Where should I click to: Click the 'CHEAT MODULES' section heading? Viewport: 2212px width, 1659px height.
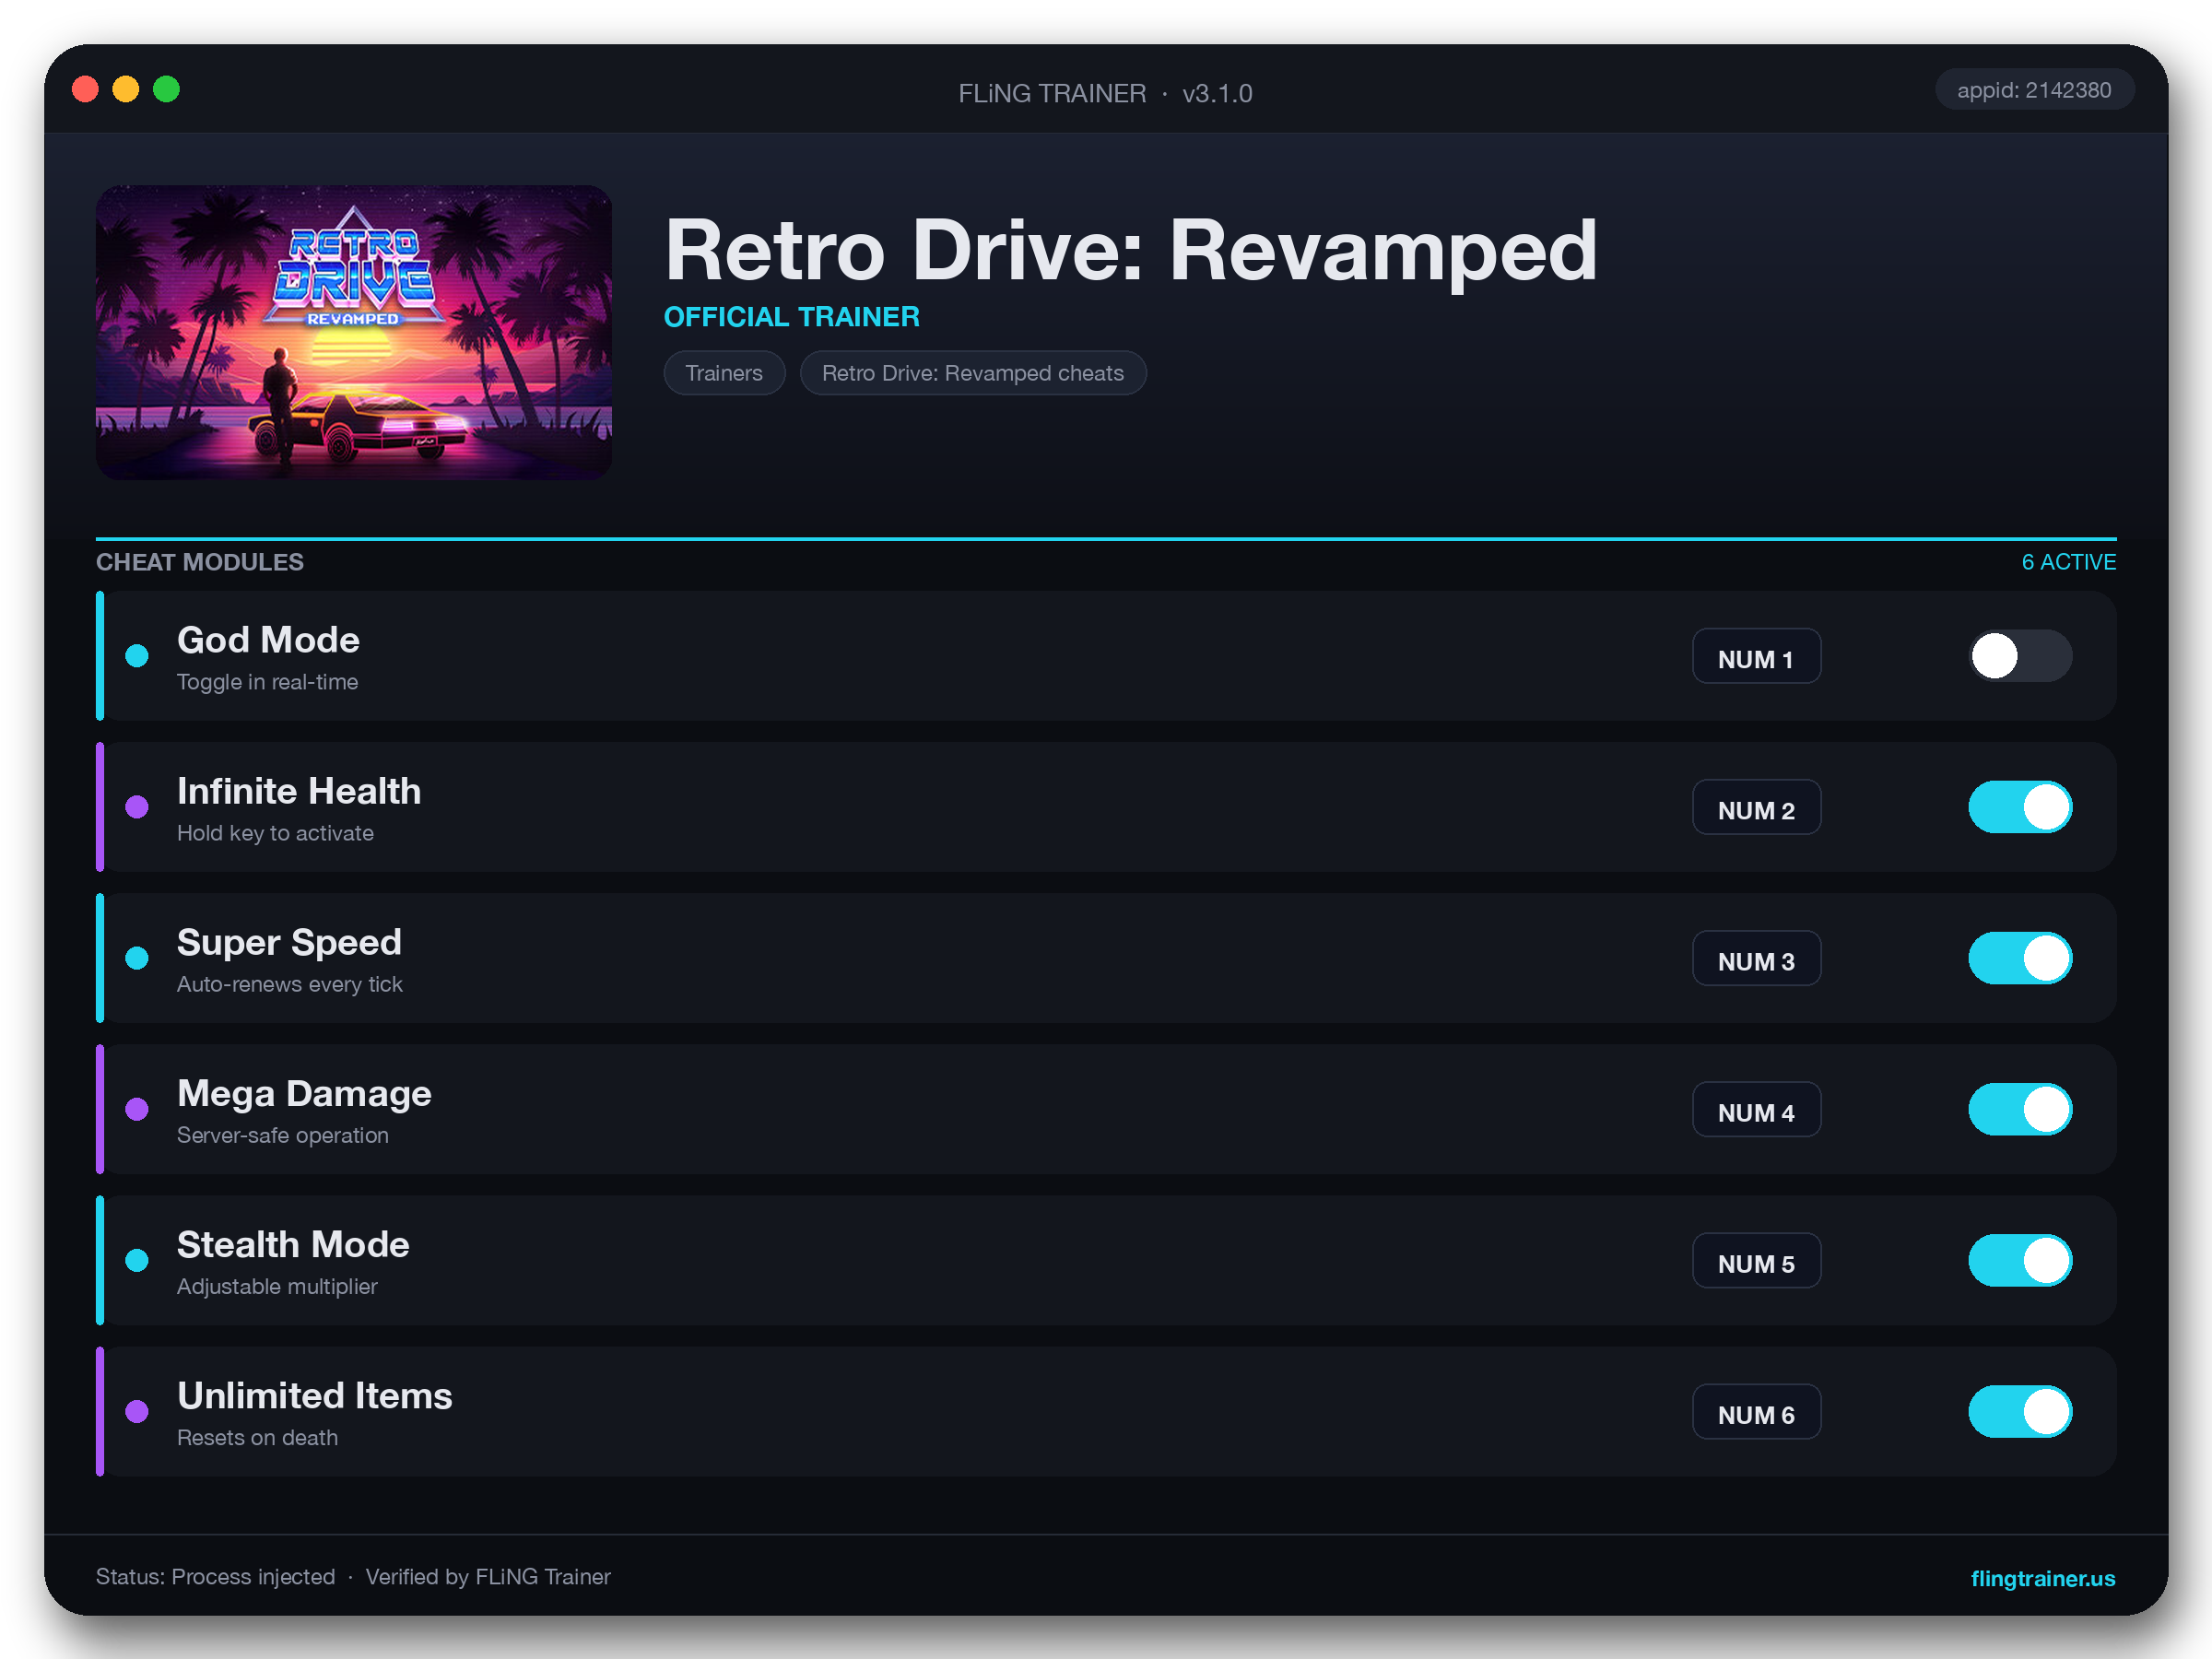(200, 562)
